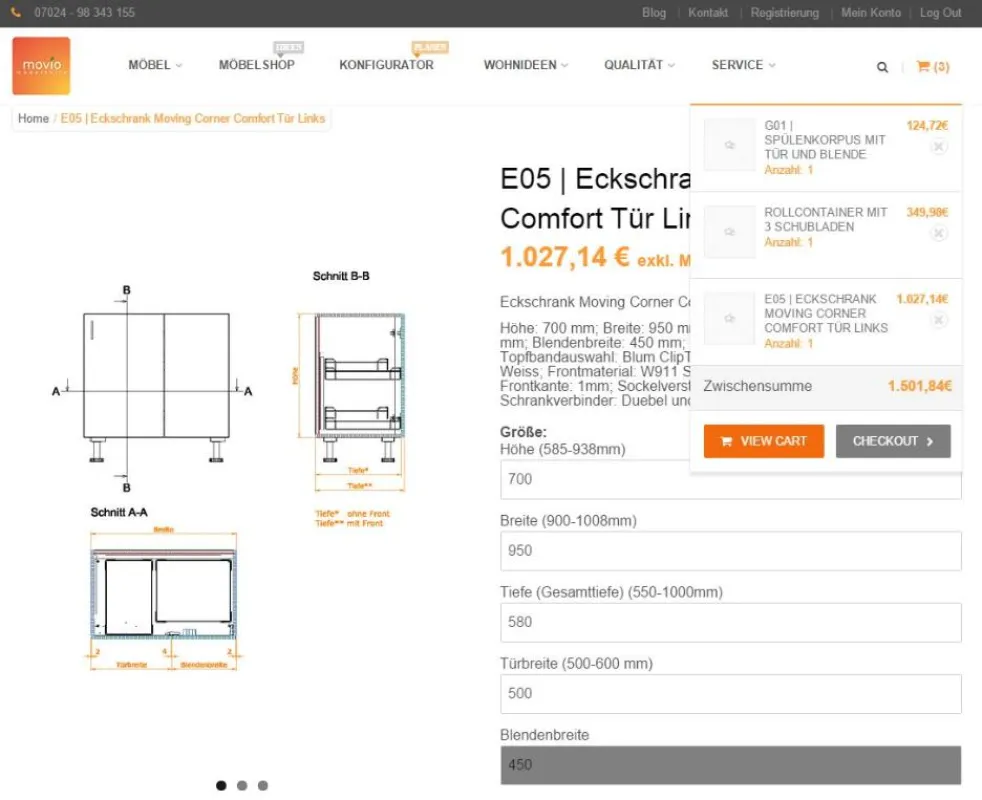Screen dimensions: 982x800
Task: Select the third image carousel dot
Action: [263, 786]
